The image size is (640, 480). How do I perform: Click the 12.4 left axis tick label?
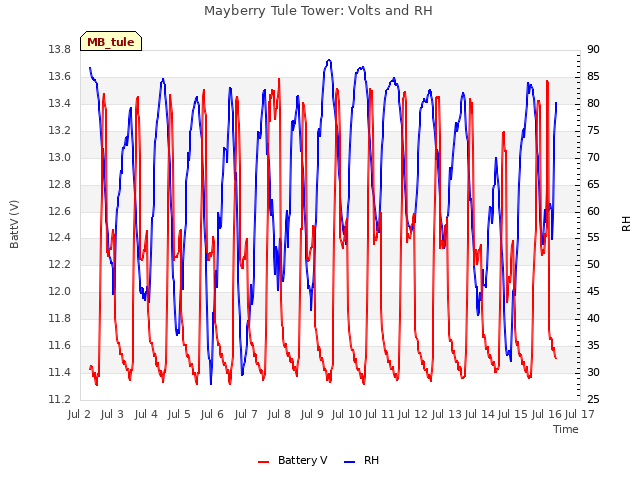point(59,238)
